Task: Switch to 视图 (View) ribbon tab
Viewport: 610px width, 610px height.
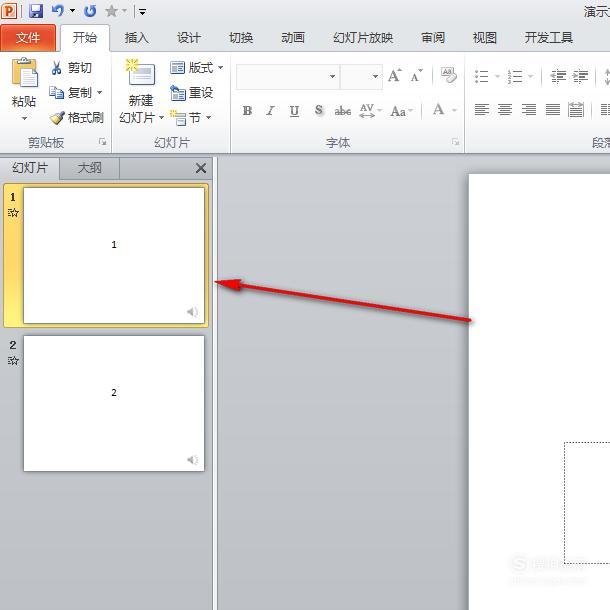Action: pos(484,38)
